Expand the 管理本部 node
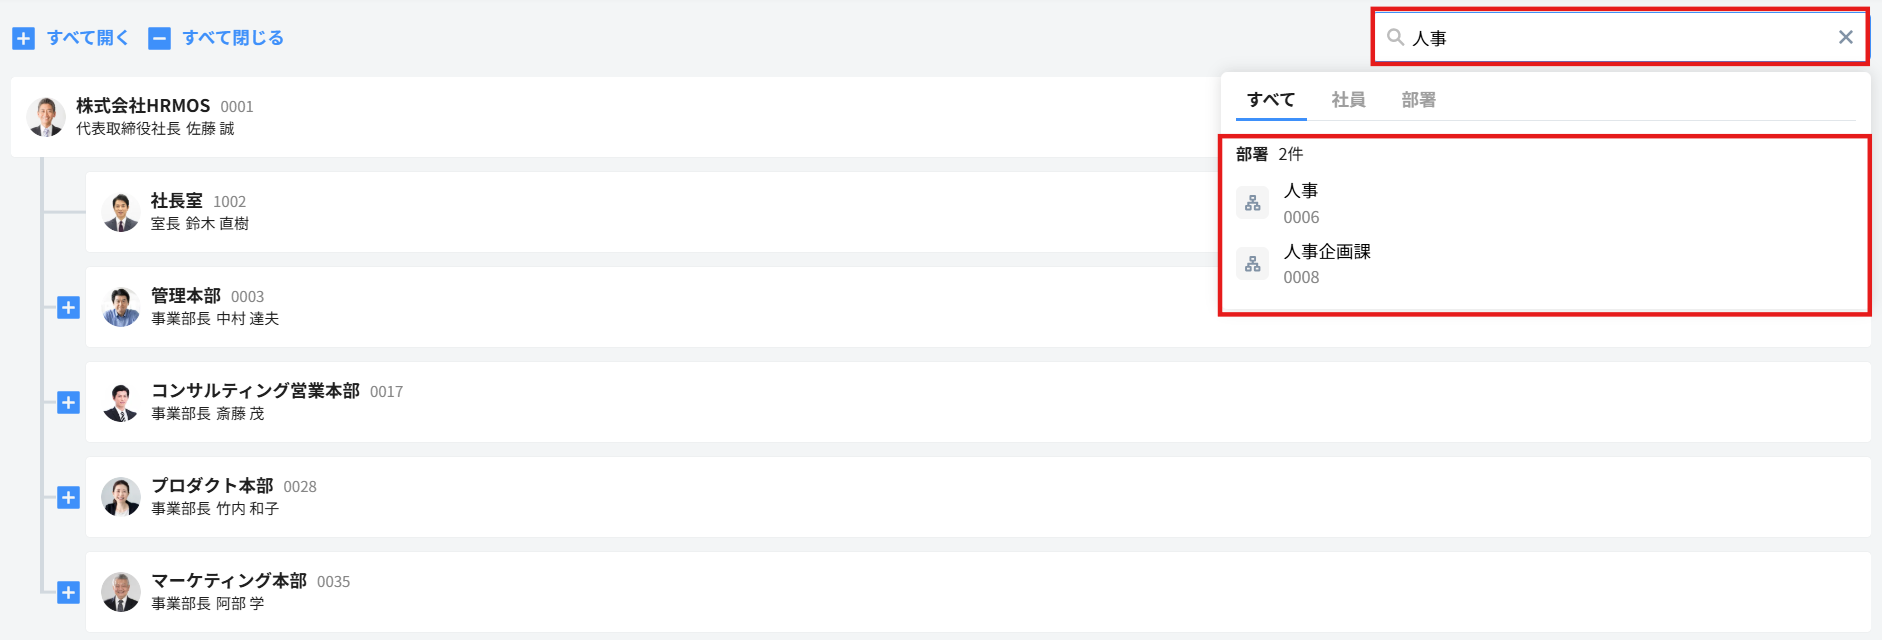Viewport: 1882px width, 640px height. coord(68,307)
